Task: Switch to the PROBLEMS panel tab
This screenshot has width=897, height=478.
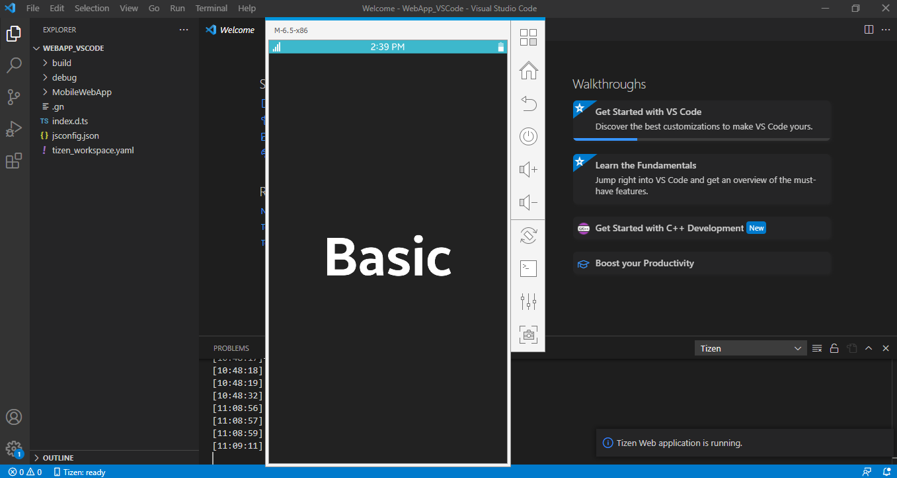Action: tap(231, 348)
